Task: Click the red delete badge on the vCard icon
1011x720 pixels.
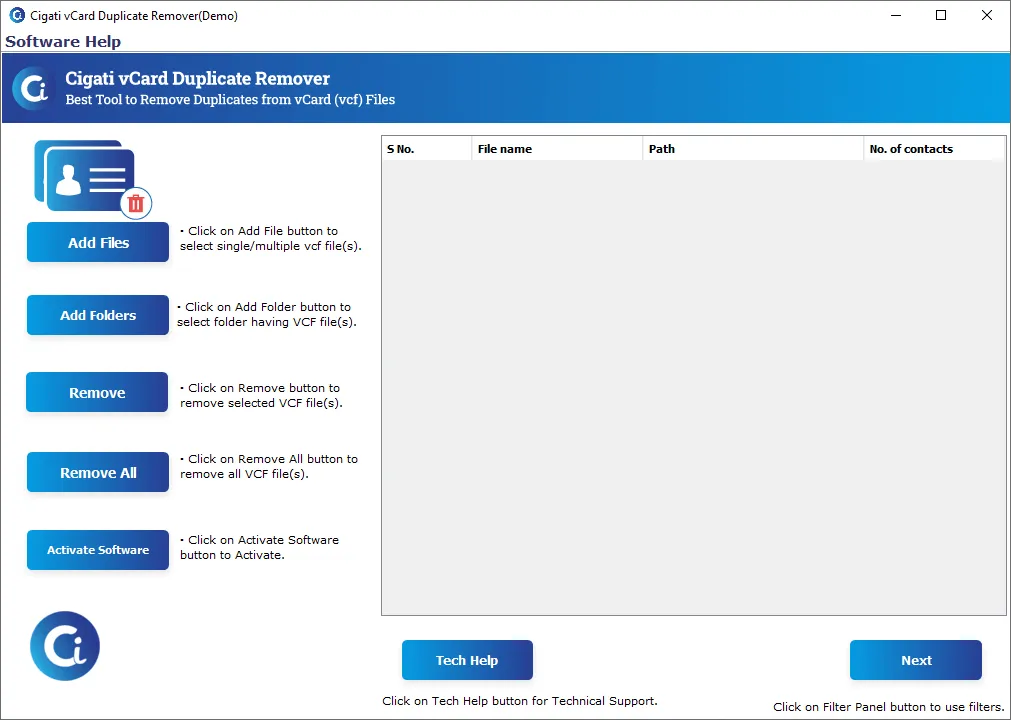Action: click(x=136, y=203)
